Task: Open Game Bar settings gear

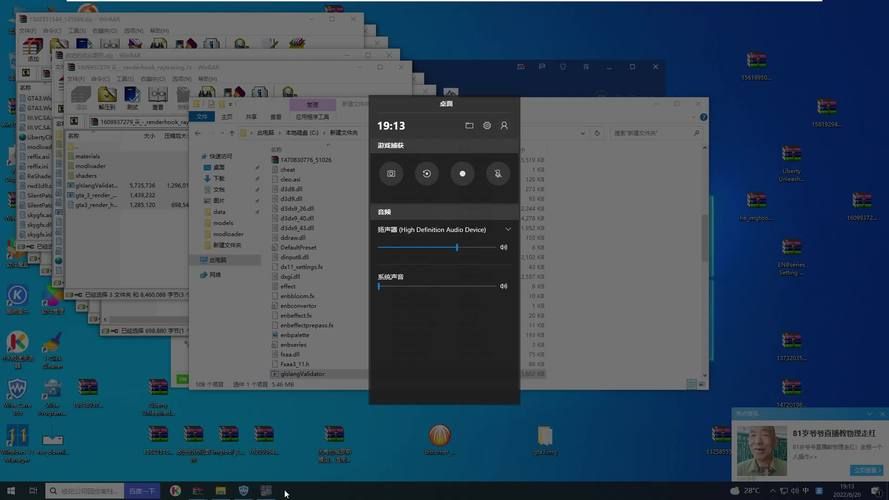Action: pyautogui.click(x=487, y=126)
